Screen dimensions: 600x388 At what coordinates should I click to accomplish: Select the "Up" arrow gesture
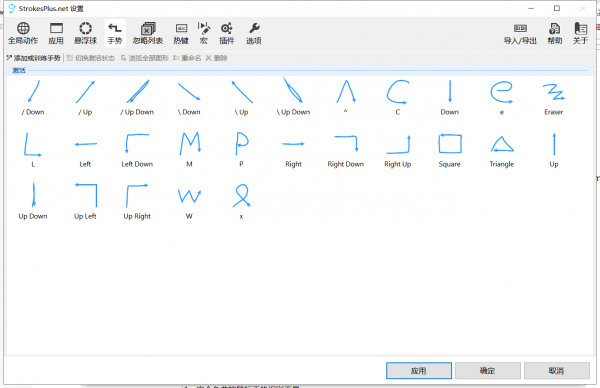click(x=554, y=149)
